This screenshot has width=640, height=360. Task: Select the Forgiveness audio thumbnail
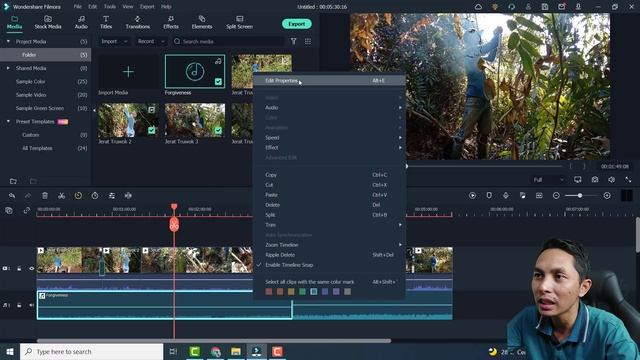[x=195, y=71]
